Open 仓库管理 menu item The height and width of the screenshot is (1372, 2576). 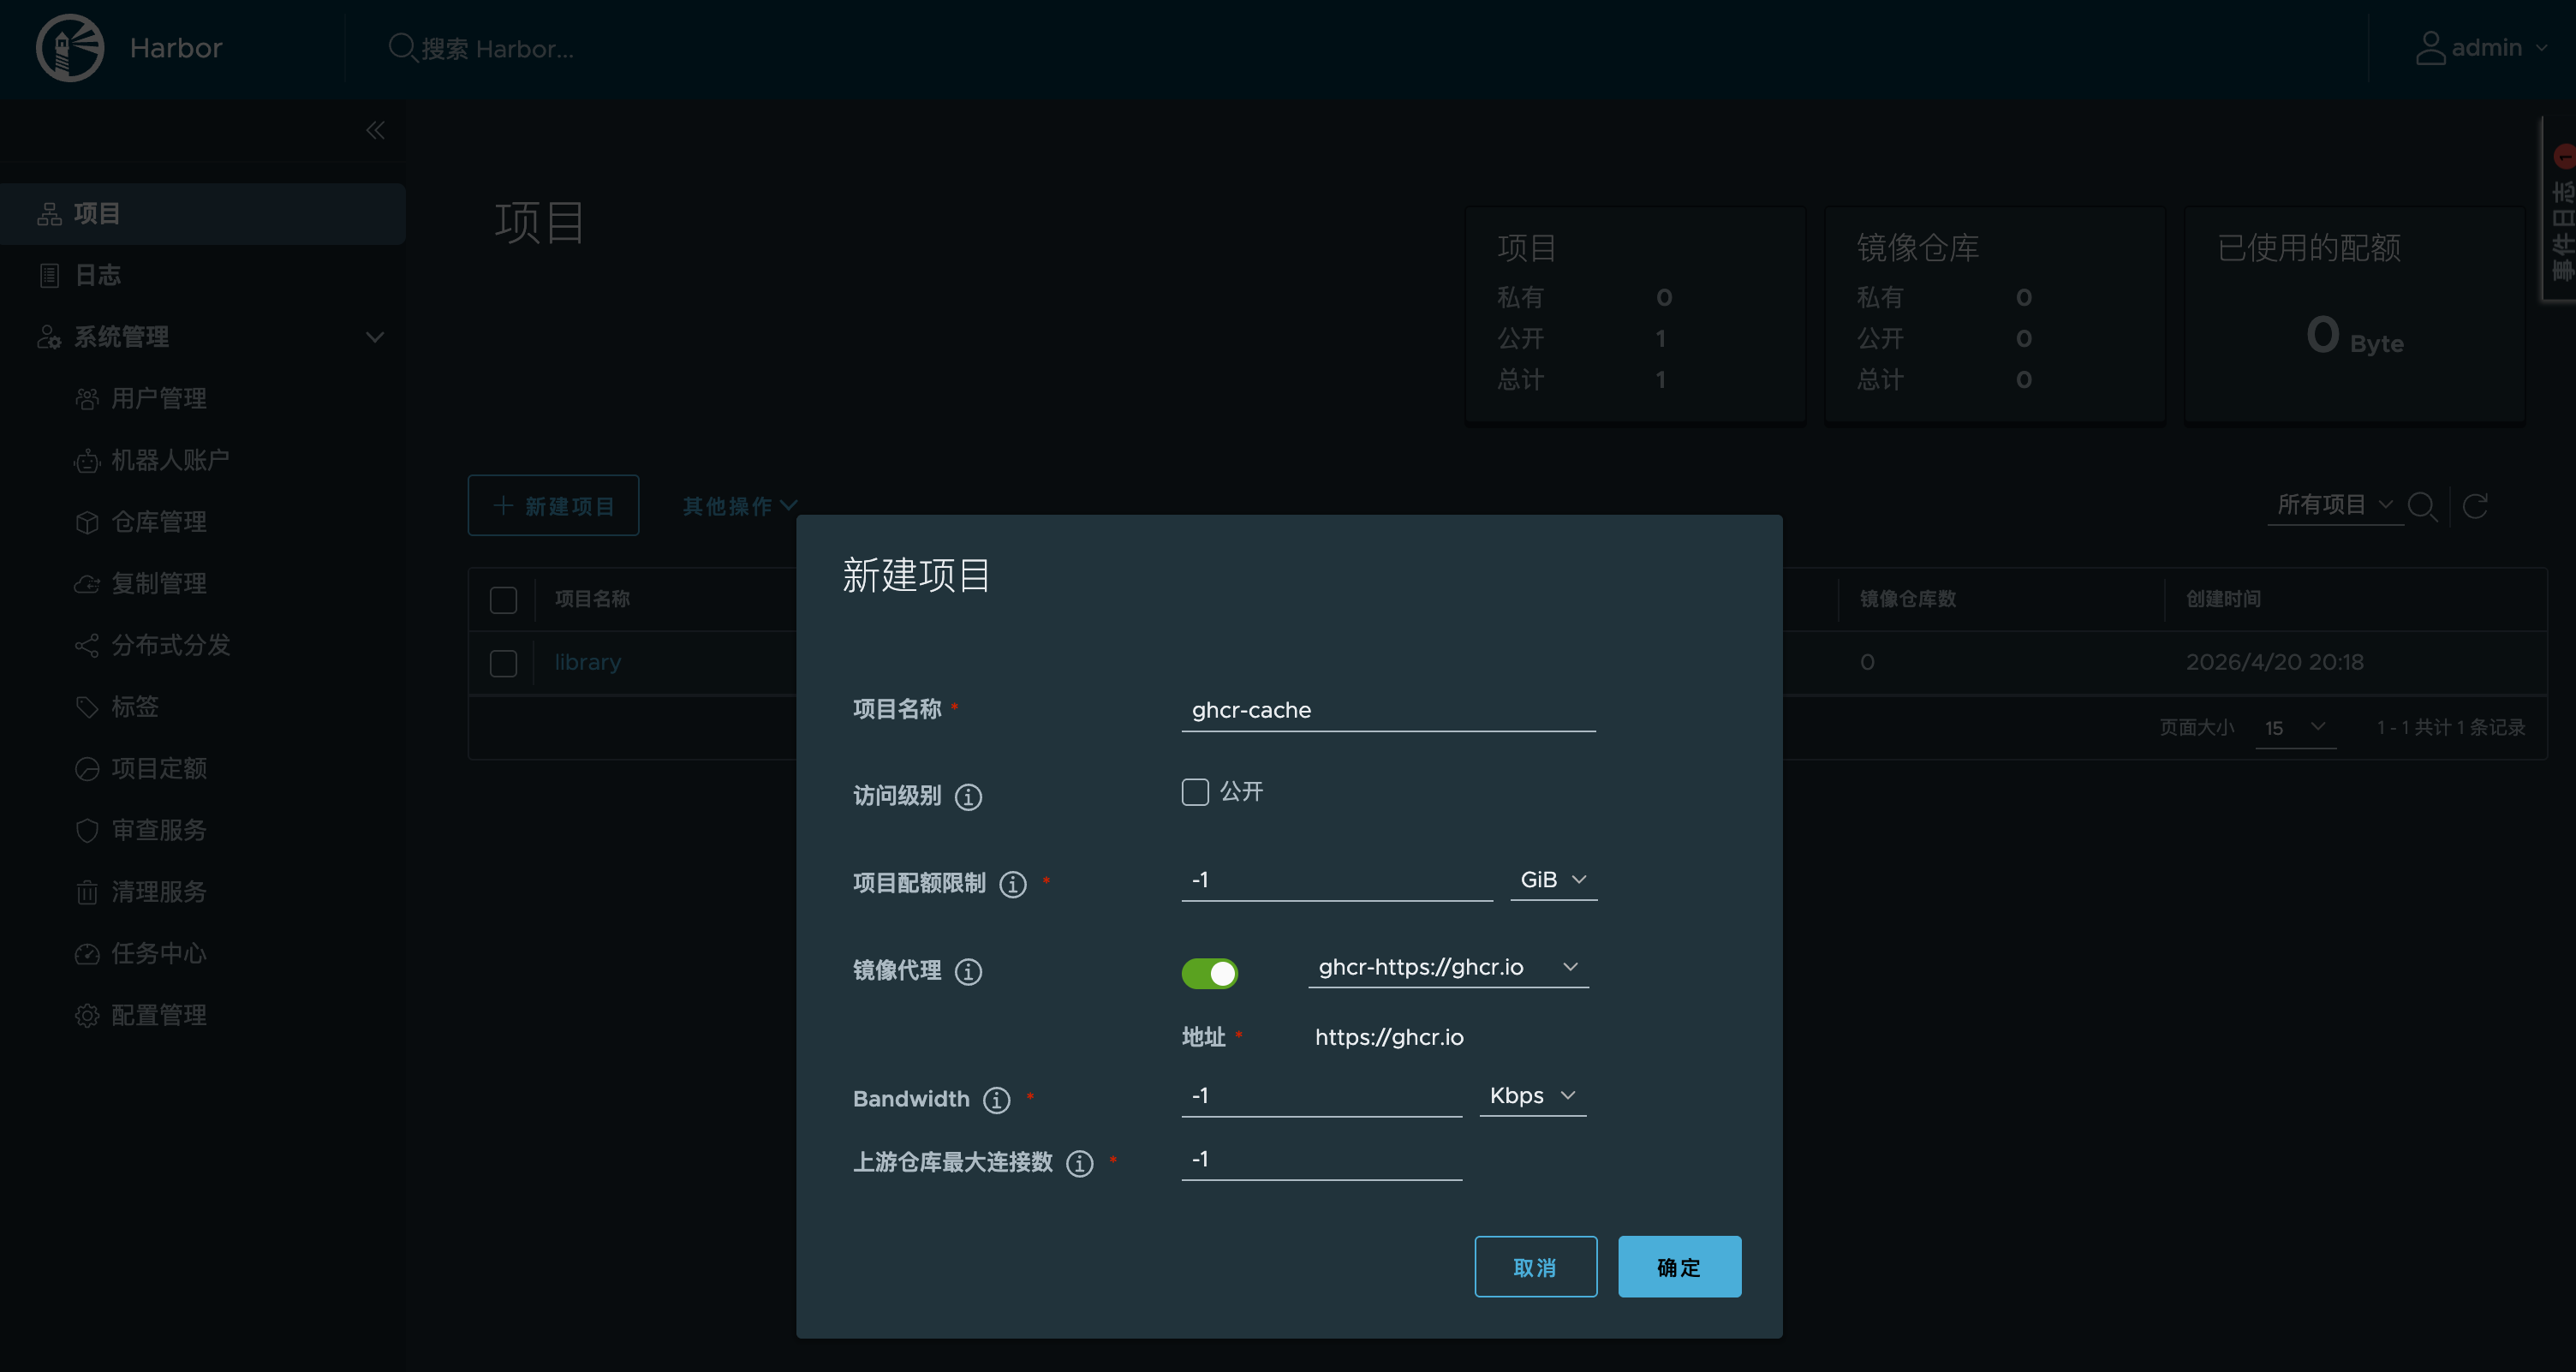click(159, 522)
